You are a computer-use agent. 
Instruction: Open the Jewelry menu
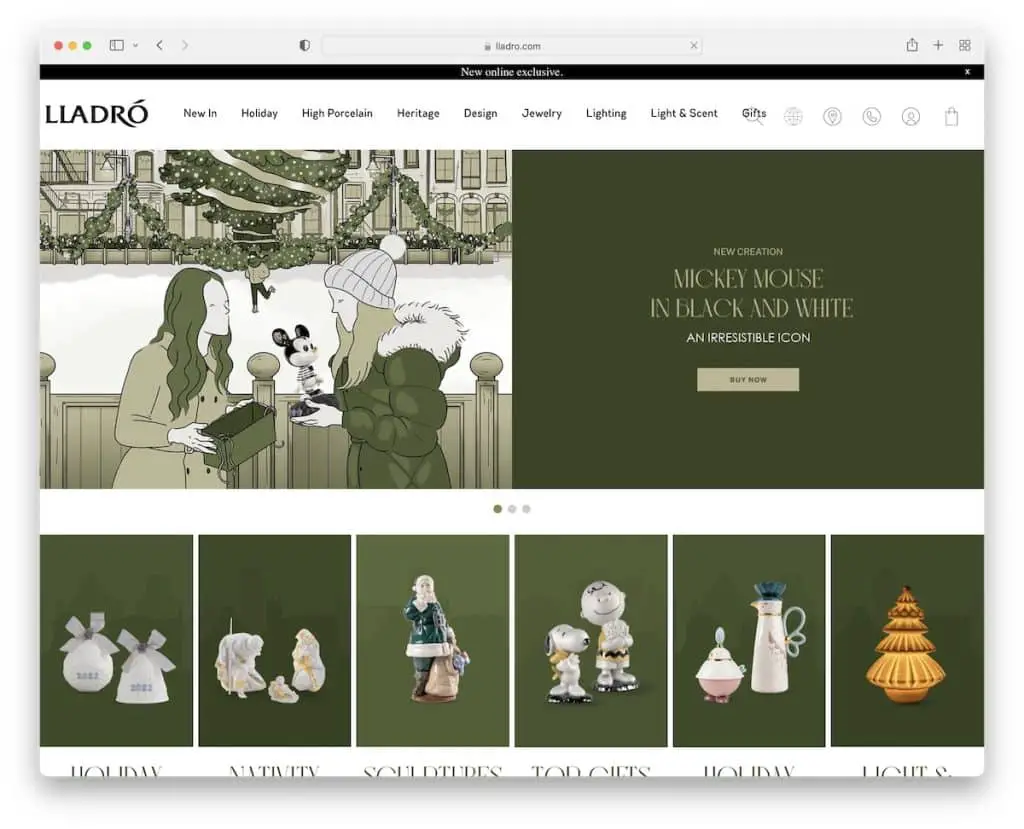541,113
